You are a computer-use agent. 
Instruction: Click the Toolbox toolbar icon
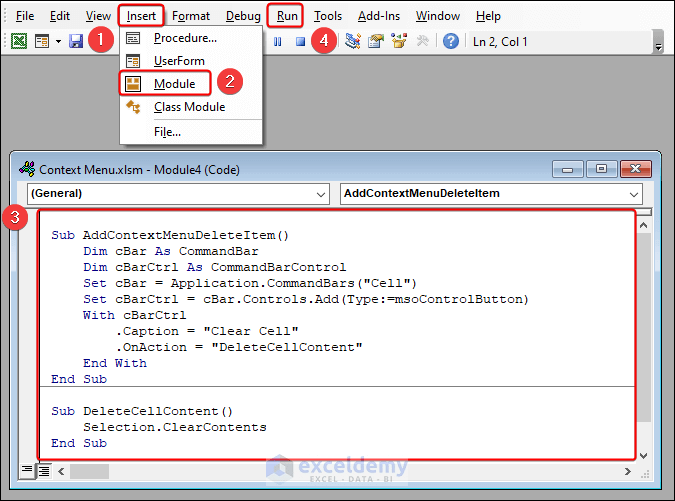422,41
